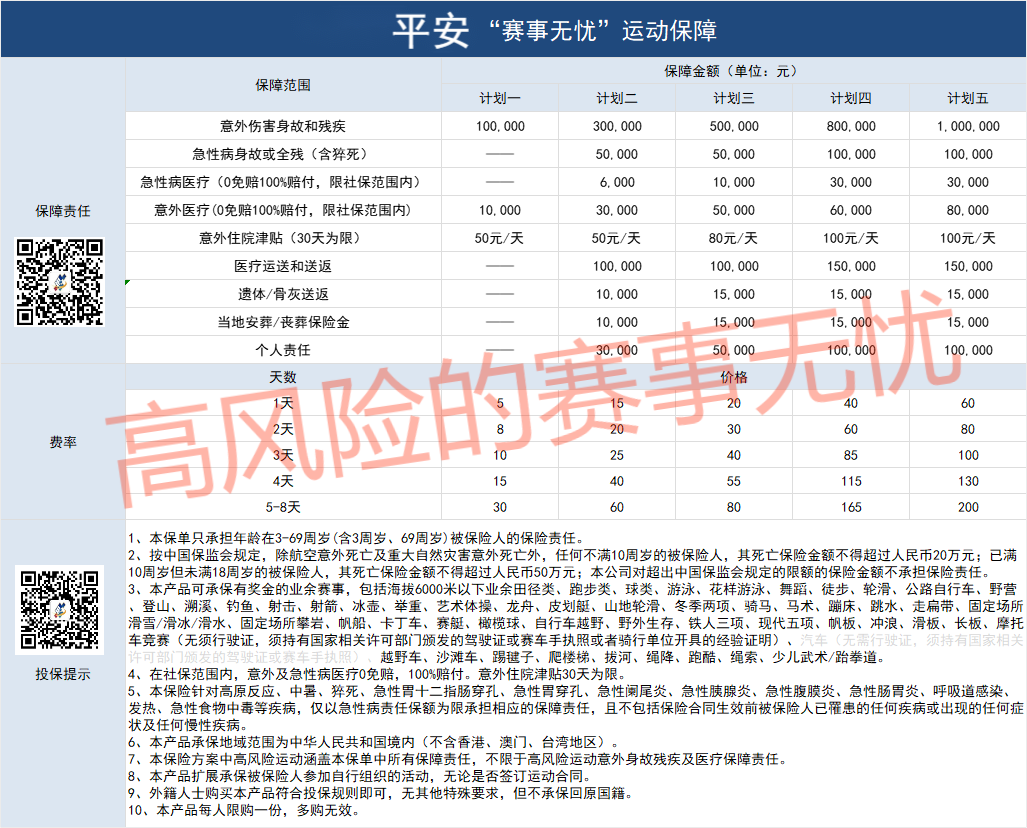Click the 保障金额（单位：元） header
Screen dimensions: 1027x828
pos(734,71)
